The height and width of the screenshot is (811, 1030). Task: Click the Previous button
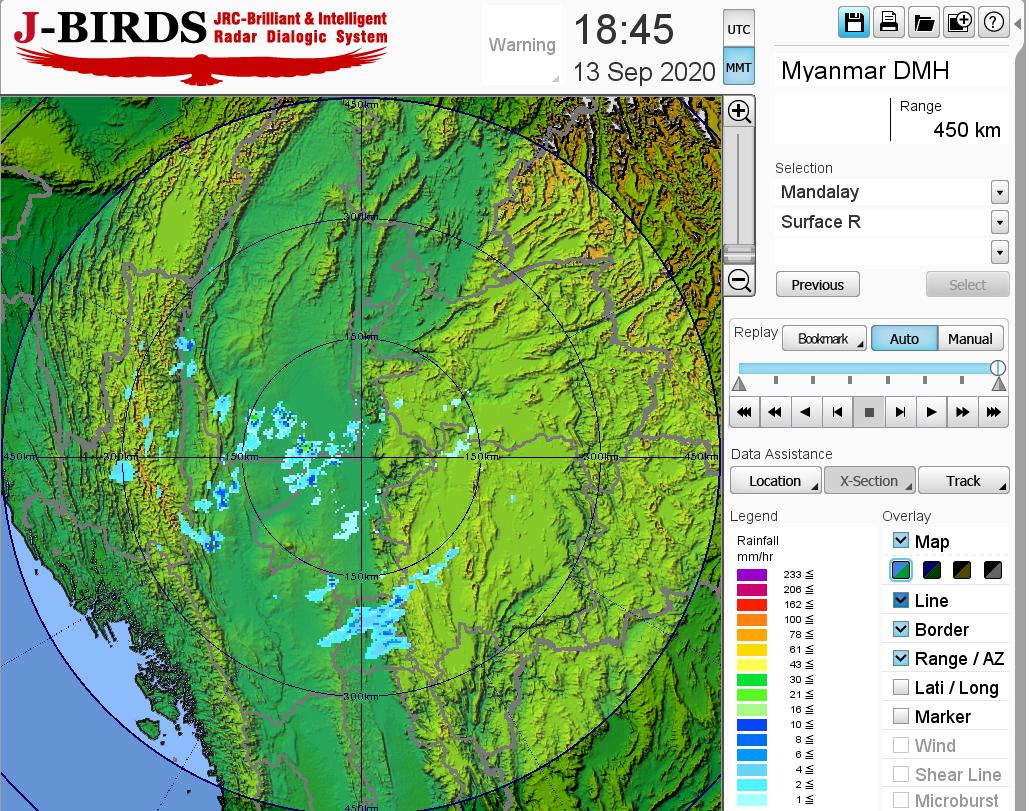(x=817, y=285)
